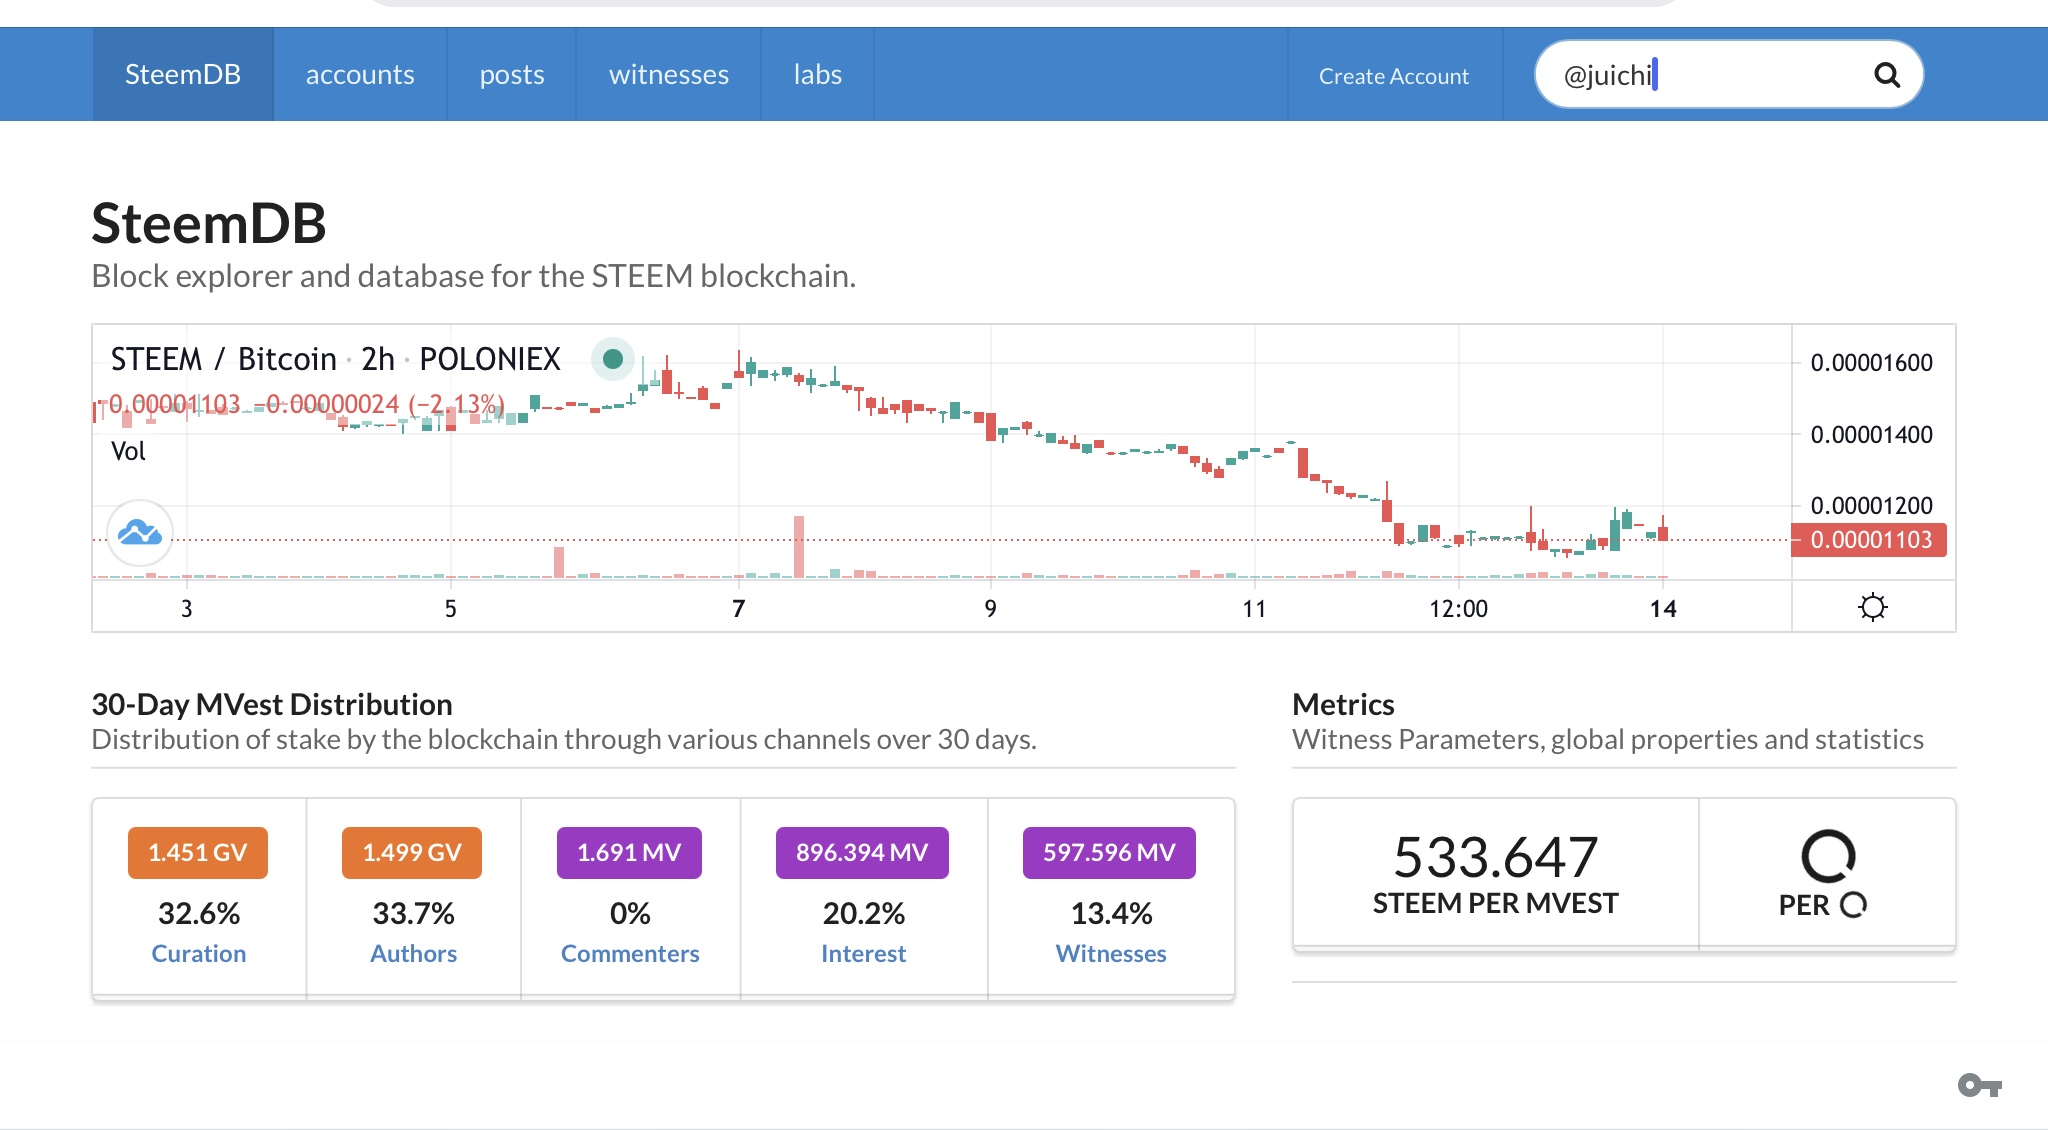The width and height of the screenshot is (2048, 1130).
Task: Open the labs menu item
Action: (818, 74)
